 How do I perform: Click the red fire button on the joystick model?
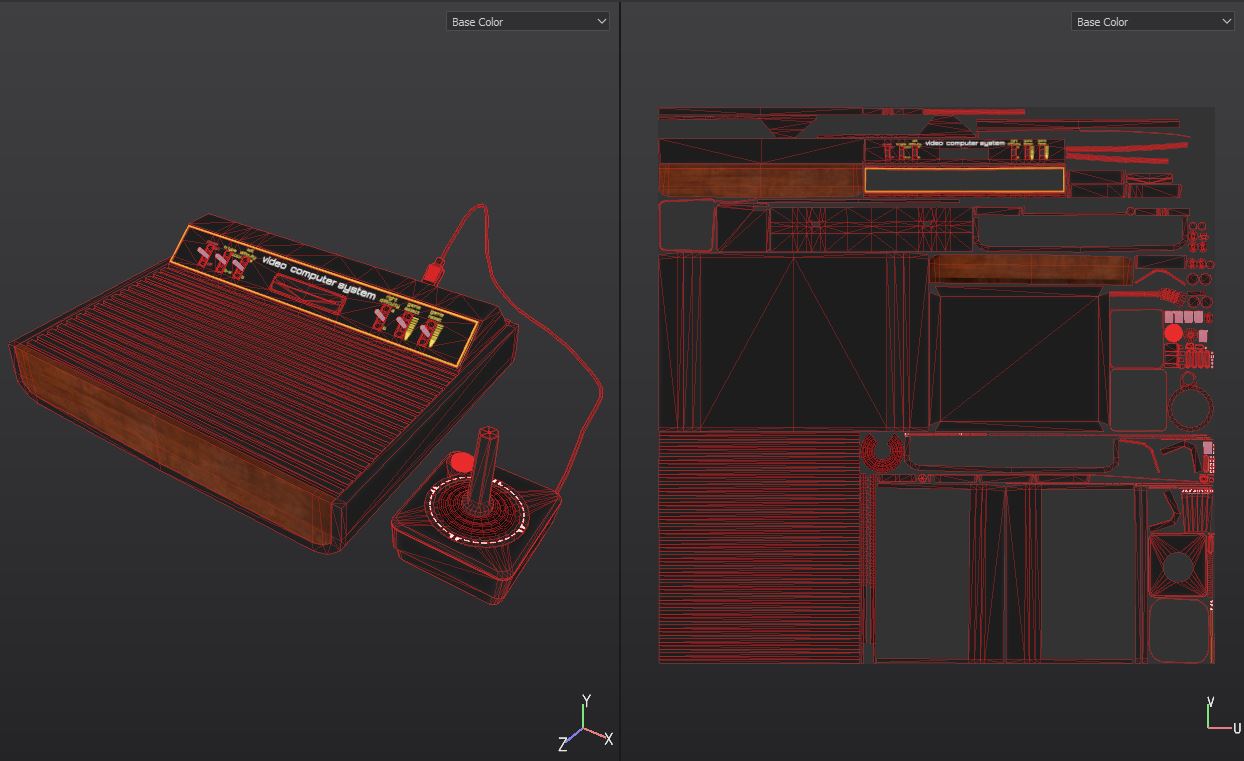coord(461,462)
